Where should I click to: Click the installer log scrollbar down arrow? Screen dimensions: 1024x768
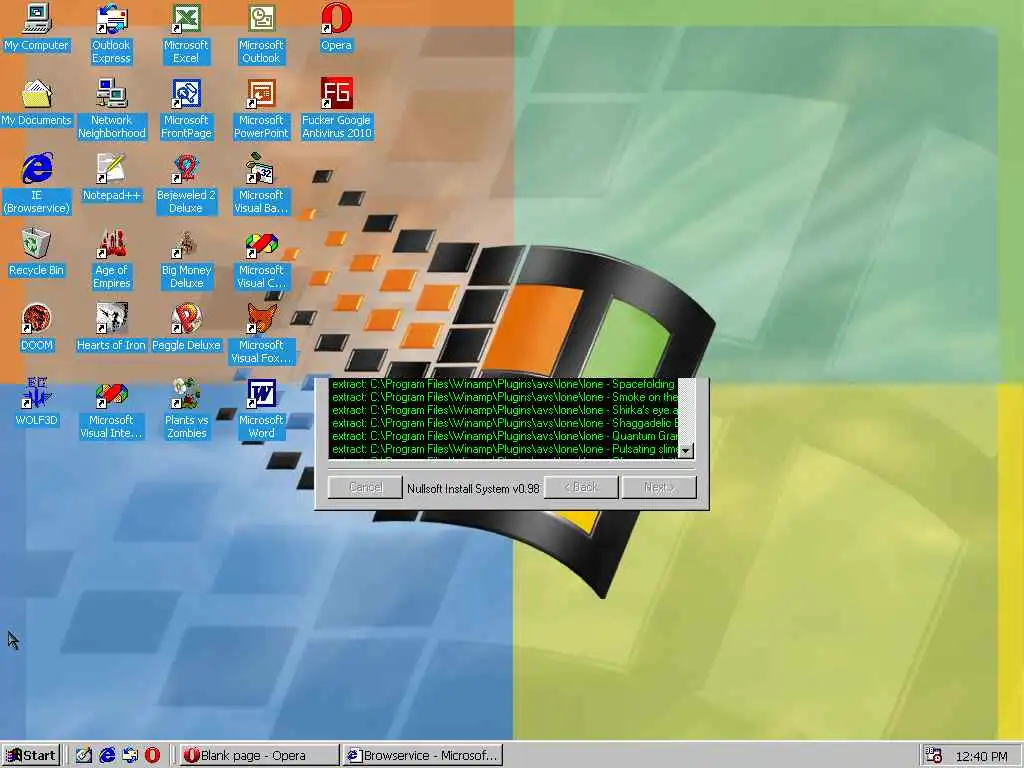pos(686,451)
